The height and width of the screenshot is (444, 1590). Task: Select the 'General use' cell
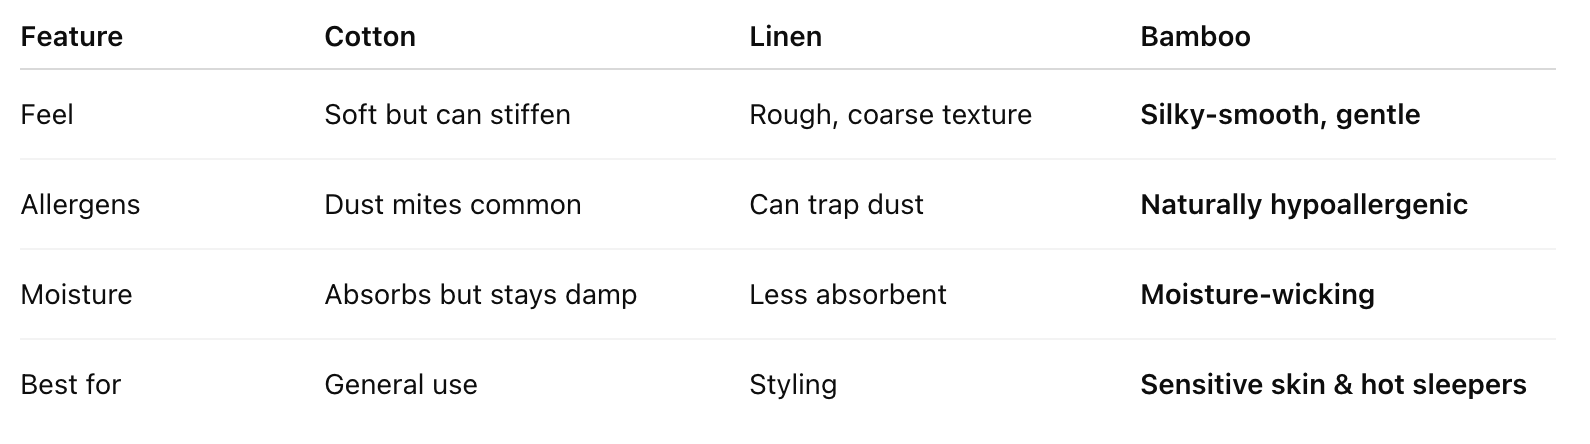click(x=401, y=385)
